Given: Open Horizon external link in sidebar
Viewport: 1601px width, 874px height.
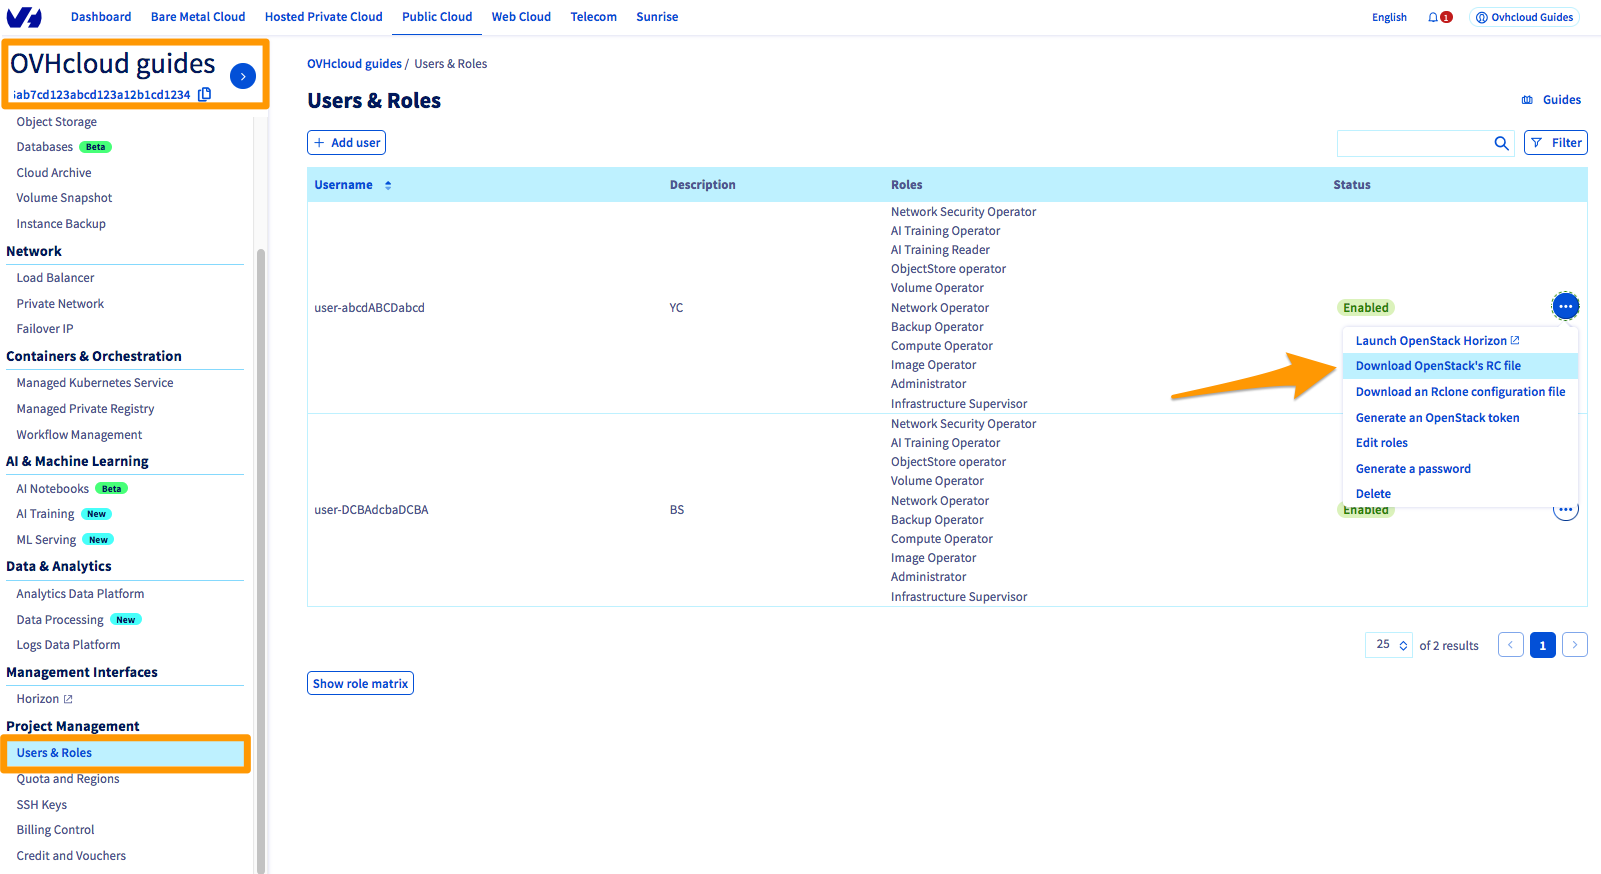Looking at the screenshot, I should tap(44, 699).
